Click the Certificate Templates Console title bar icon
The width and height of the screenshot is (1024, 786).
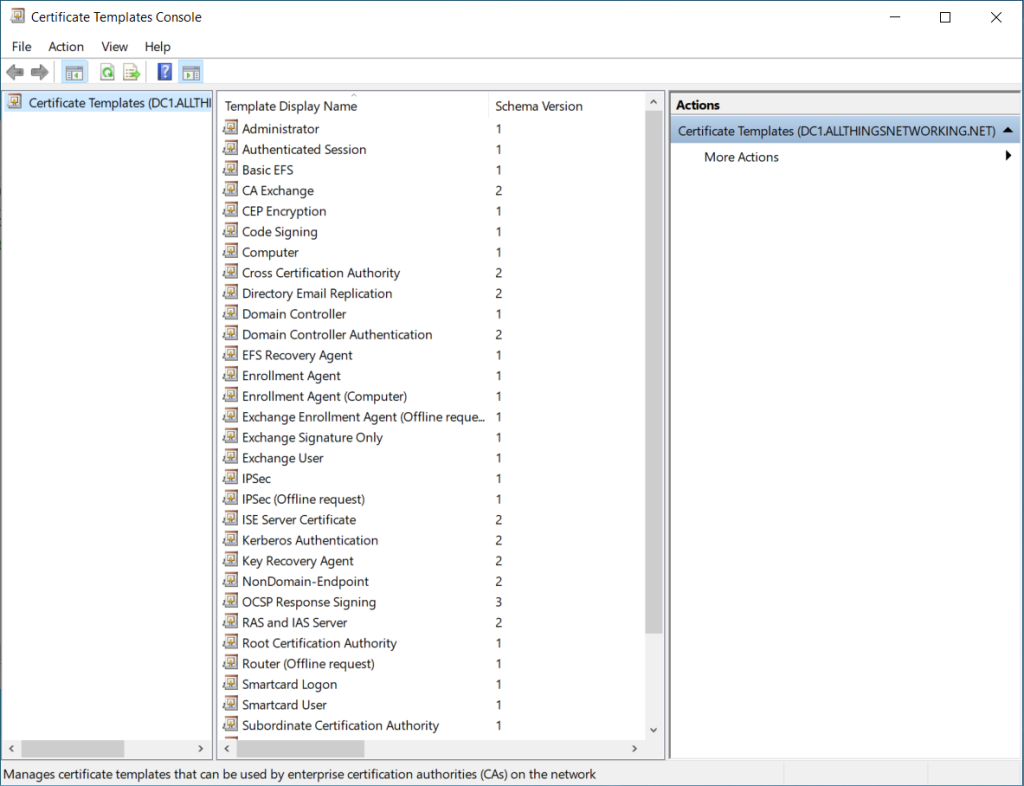(18, 16)
